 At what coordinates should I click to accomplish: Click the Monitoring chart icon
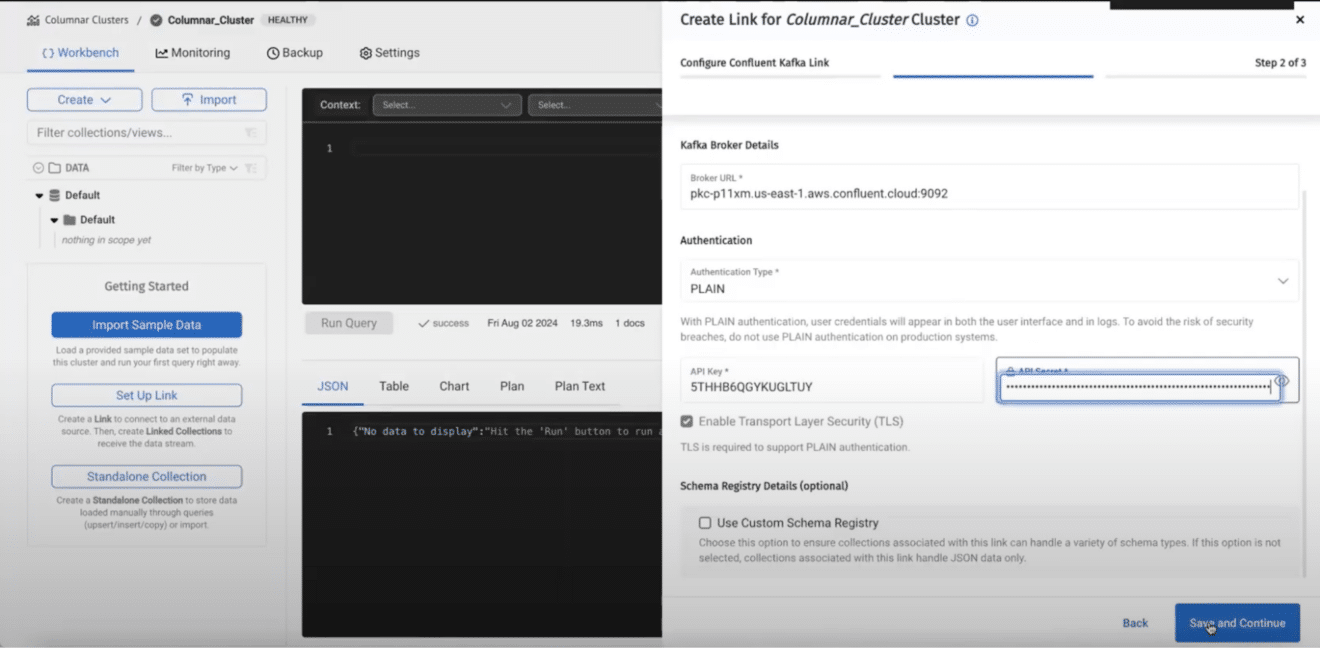point(160,53)
